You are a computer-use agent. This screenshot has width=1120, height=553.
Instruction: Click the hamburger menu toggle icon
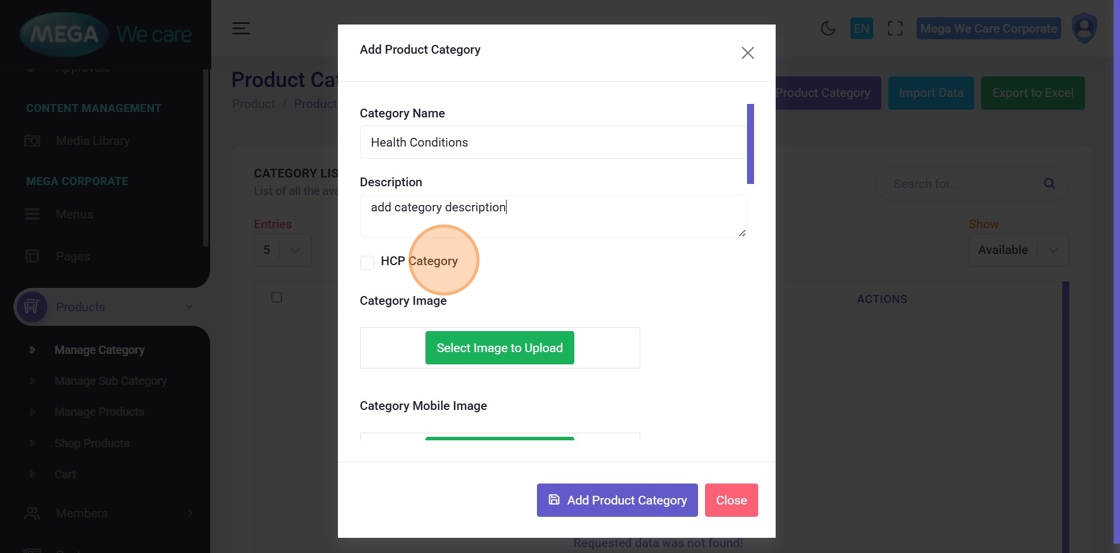[x=241, y=28]
